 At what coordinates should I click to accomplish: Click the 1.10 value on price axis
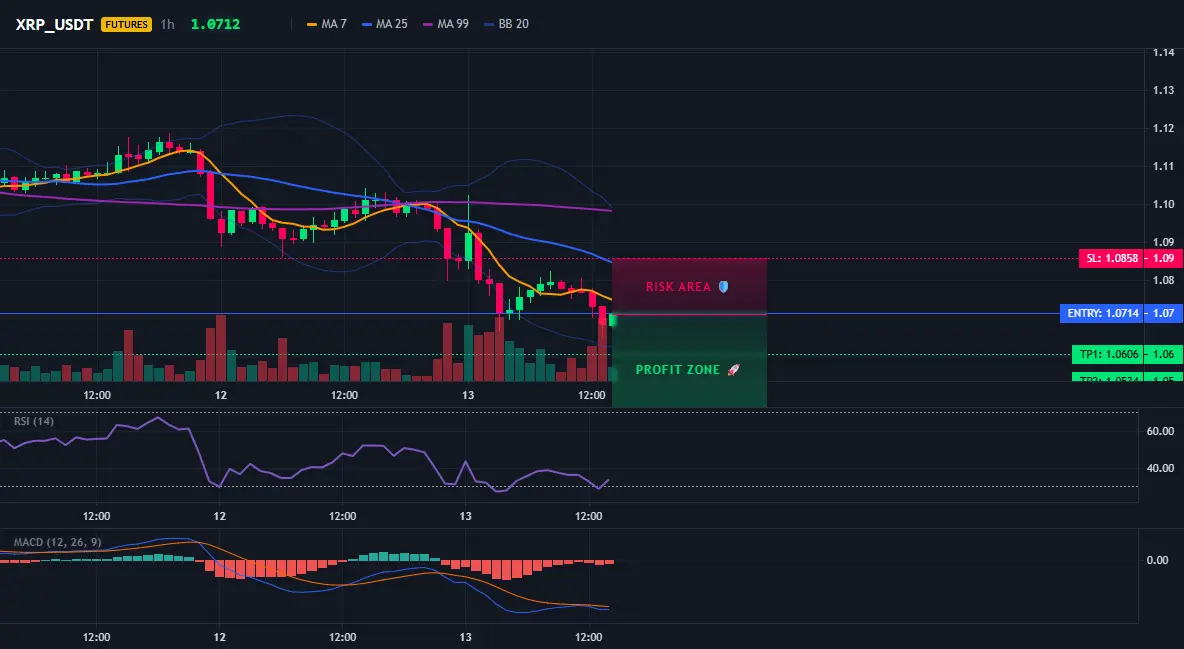1163,204
